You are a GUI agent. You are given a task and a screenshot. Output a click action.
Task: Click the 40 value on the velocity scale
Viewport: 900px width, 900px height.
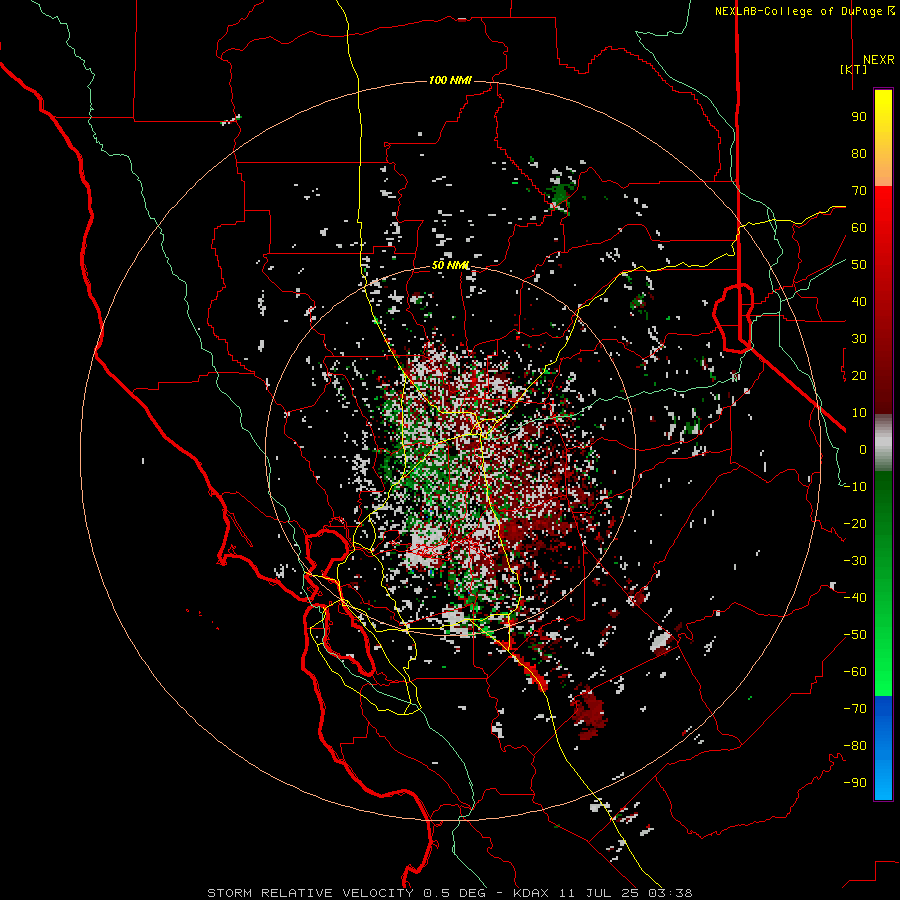(x=859, y=302)
